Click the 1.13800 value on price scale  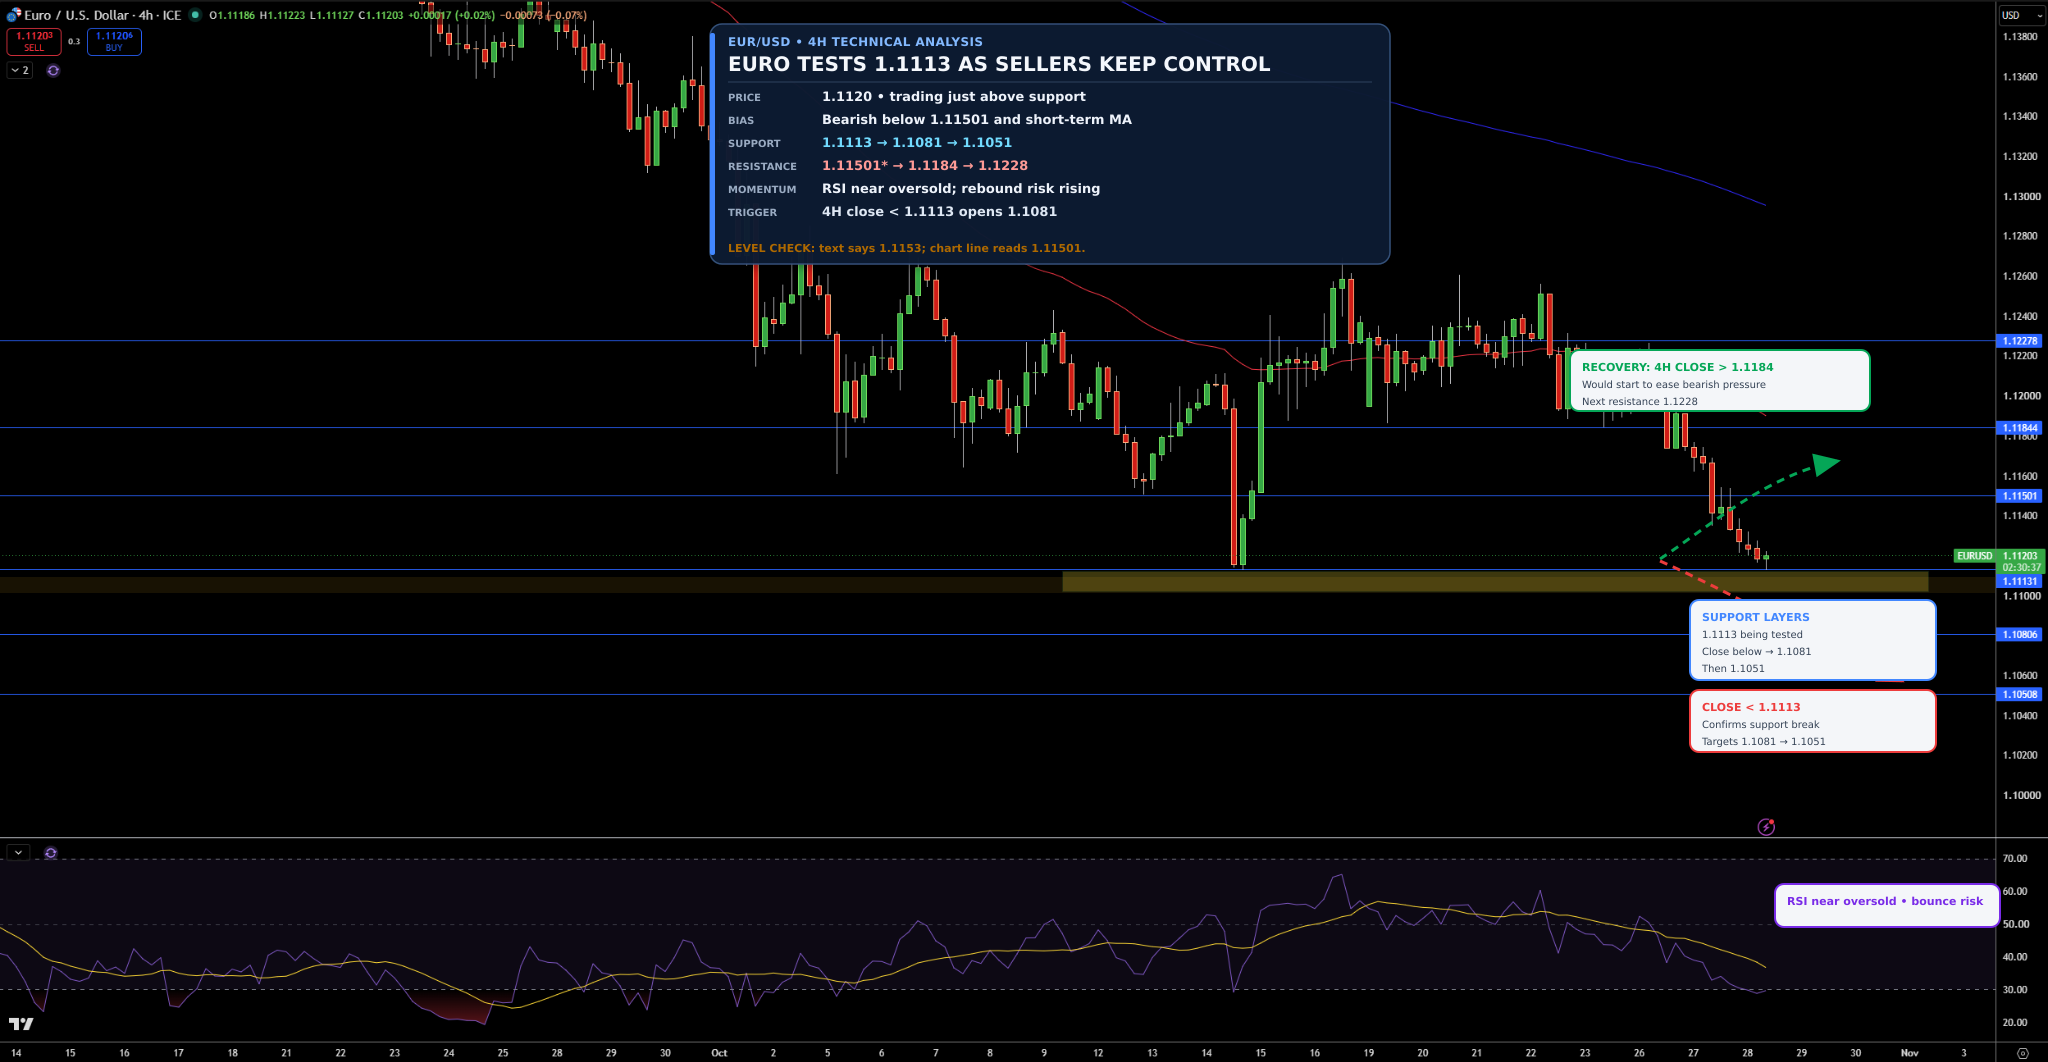pos(2020,37)
